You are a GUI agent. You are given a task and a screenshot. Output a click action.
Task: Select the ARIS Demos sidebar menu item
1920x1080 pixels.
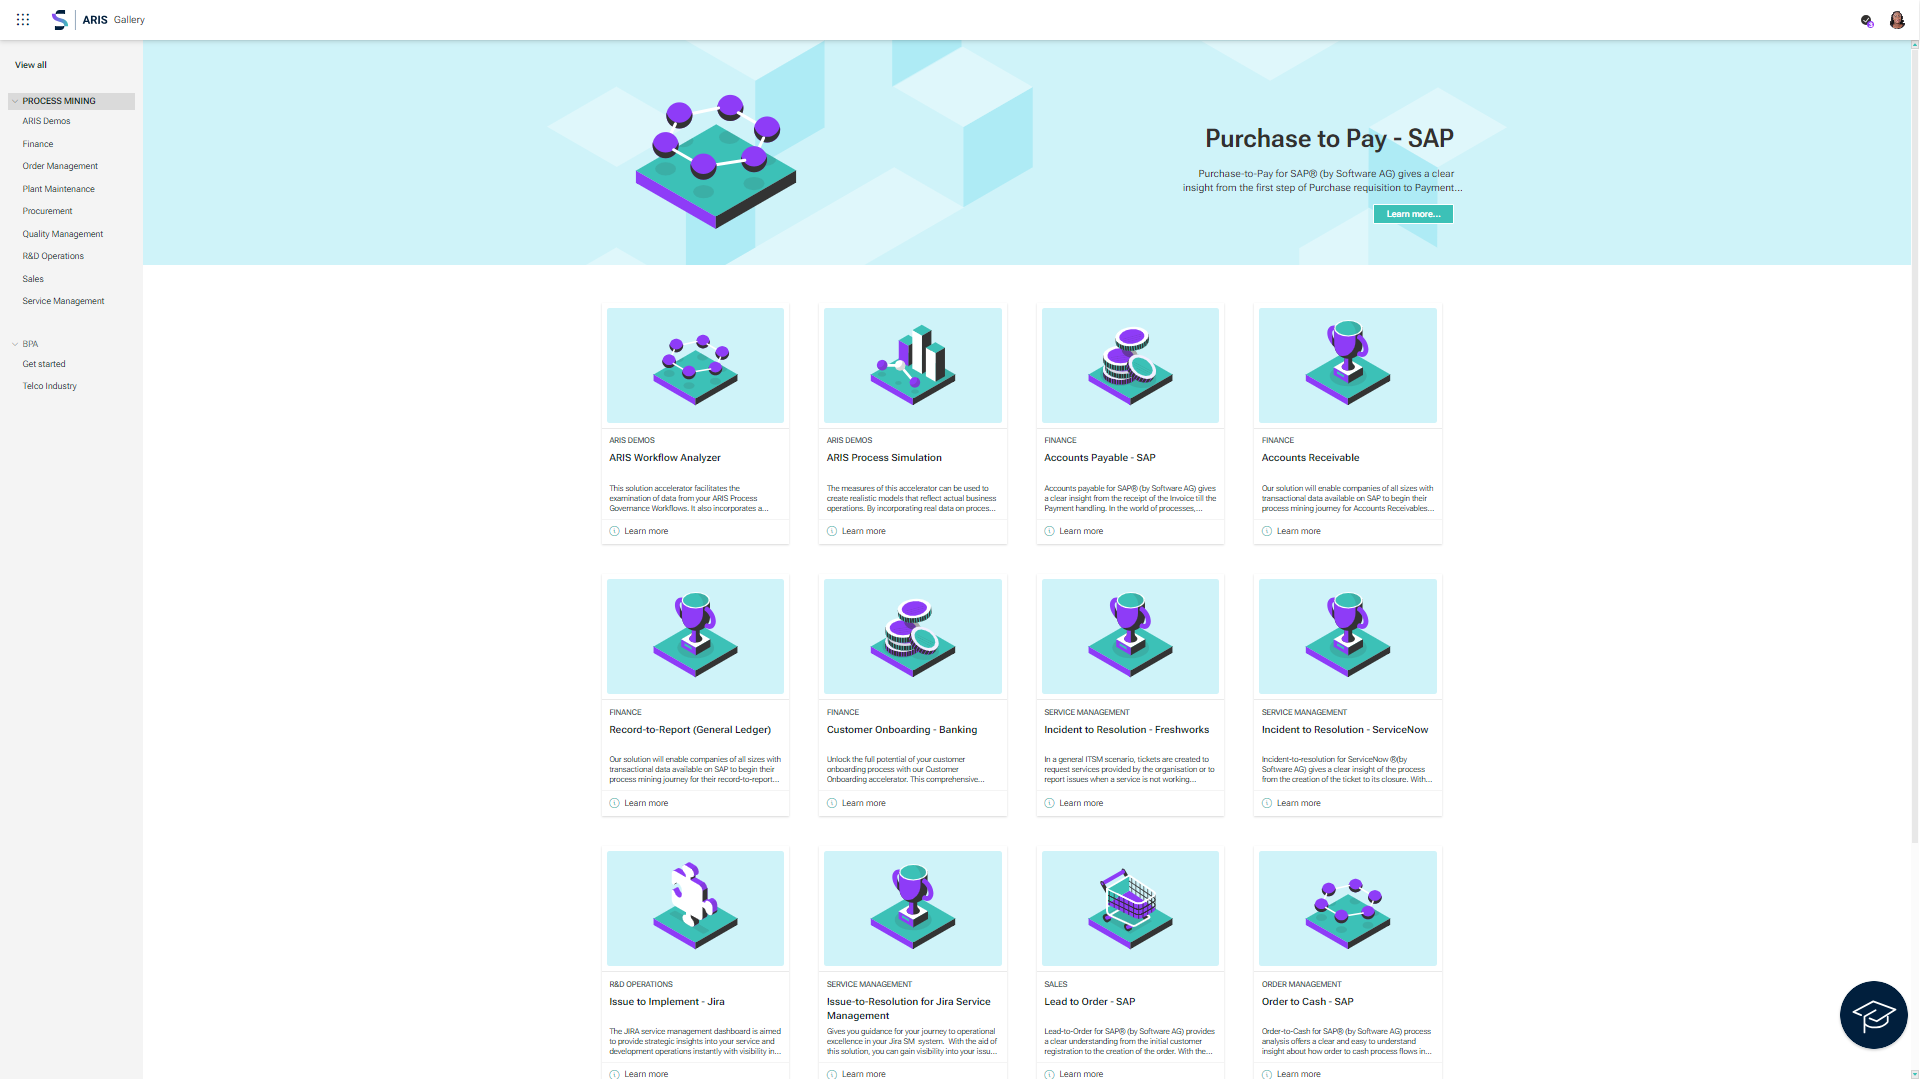click(x=46, y=120)
